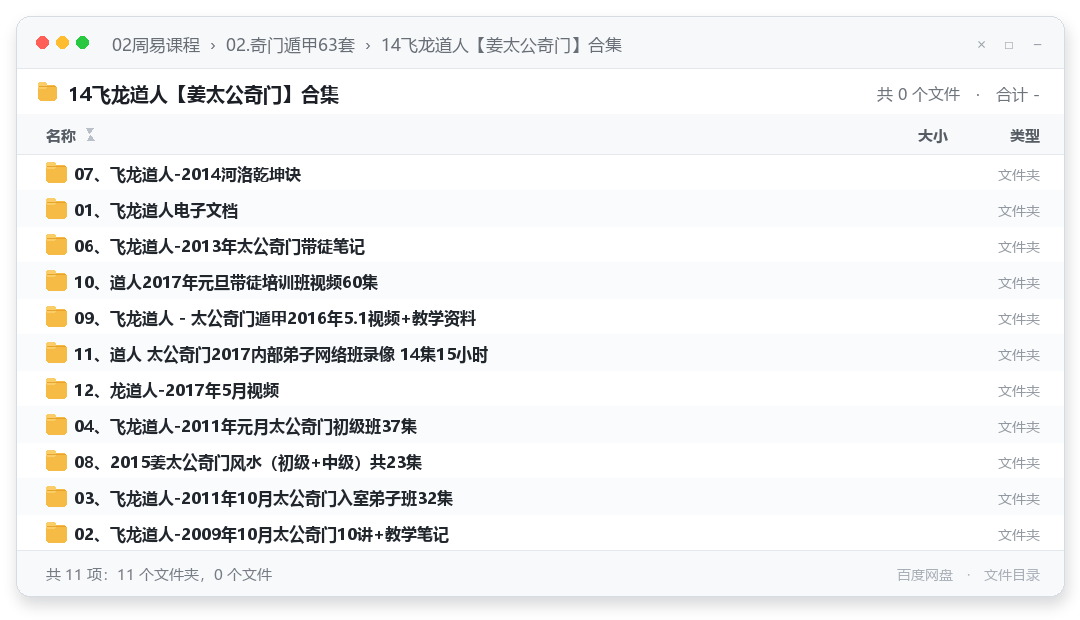This screenshot has height=620, width=1080.
Task: Click the gray × icon at top right
Action: [982, 45]
